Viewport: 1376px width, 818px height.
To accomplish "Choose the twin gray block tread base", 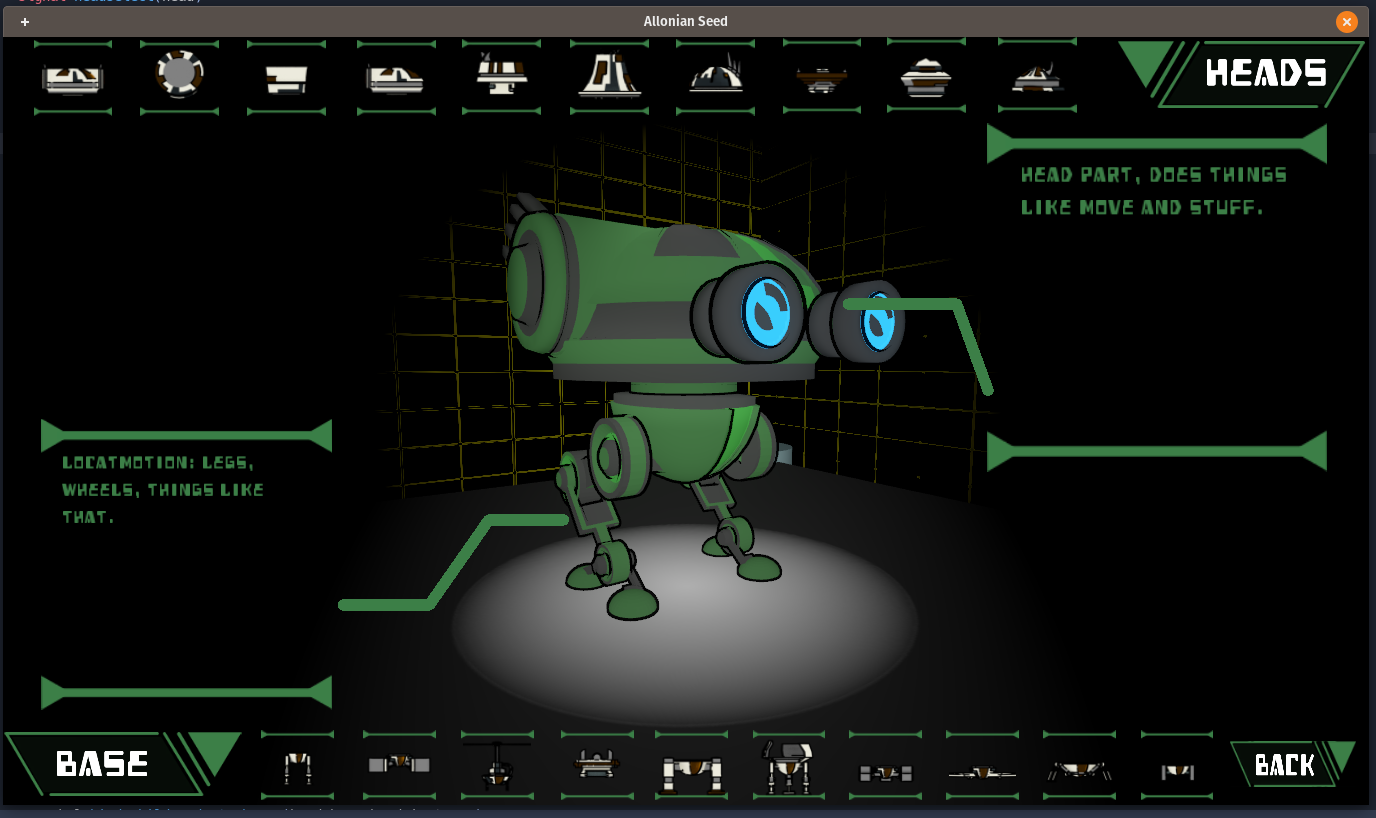I will 399,765.
